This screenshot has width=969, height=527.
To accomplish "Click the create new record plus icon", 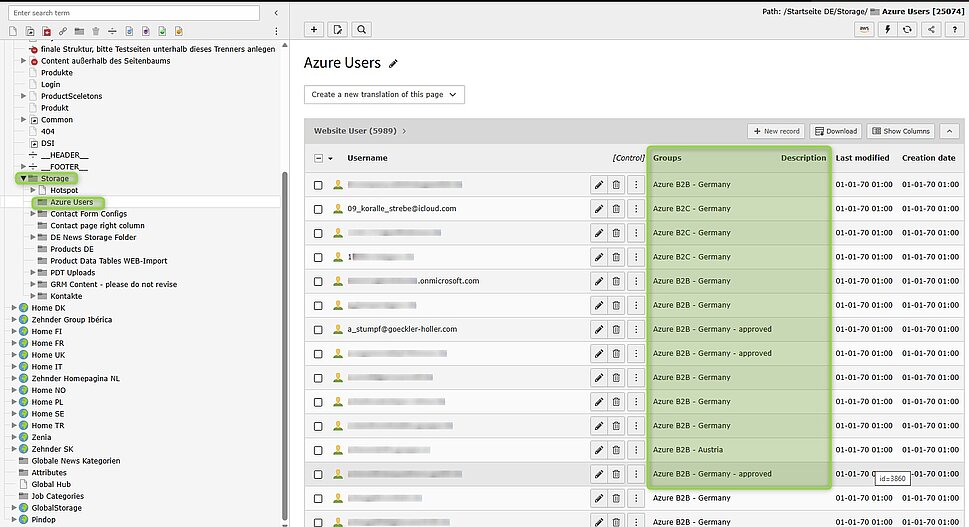I will pos(314,30).
